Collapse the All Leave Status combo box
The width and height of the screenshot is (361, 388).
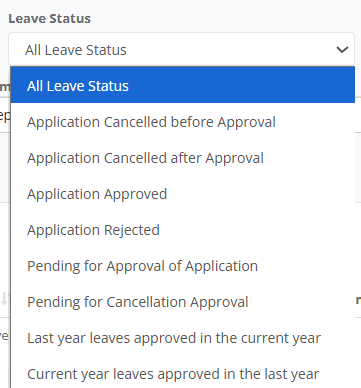click(x=181, y=49)
